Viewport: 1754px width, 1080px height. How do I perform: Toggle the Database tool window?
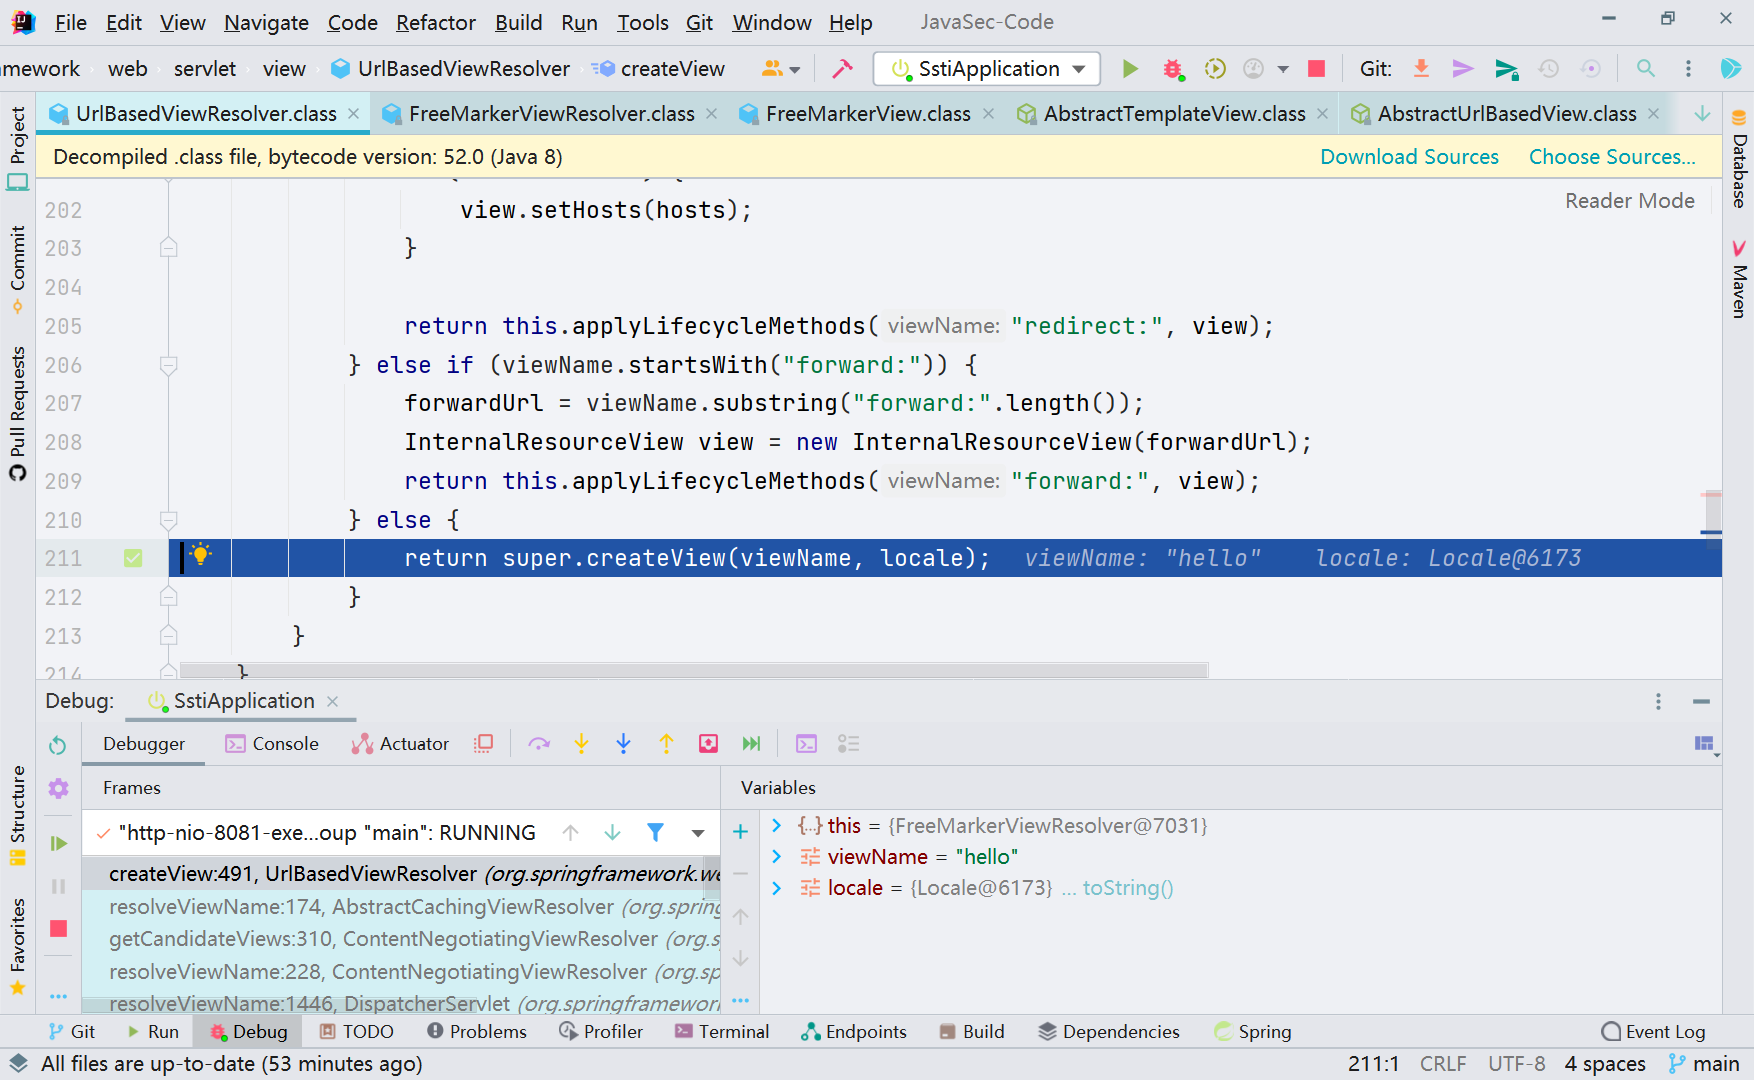(x=1739, y=158)
